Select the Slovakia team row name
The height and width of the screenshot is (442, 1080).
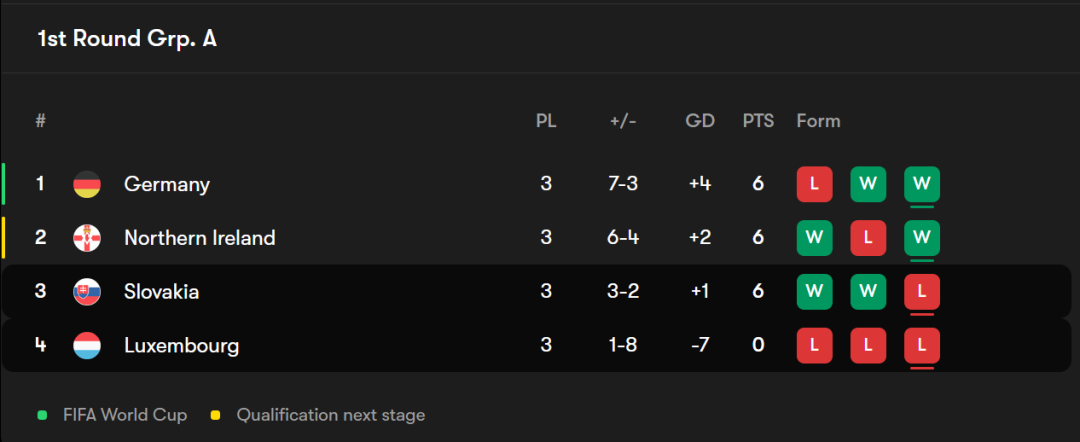coord(161,292)
